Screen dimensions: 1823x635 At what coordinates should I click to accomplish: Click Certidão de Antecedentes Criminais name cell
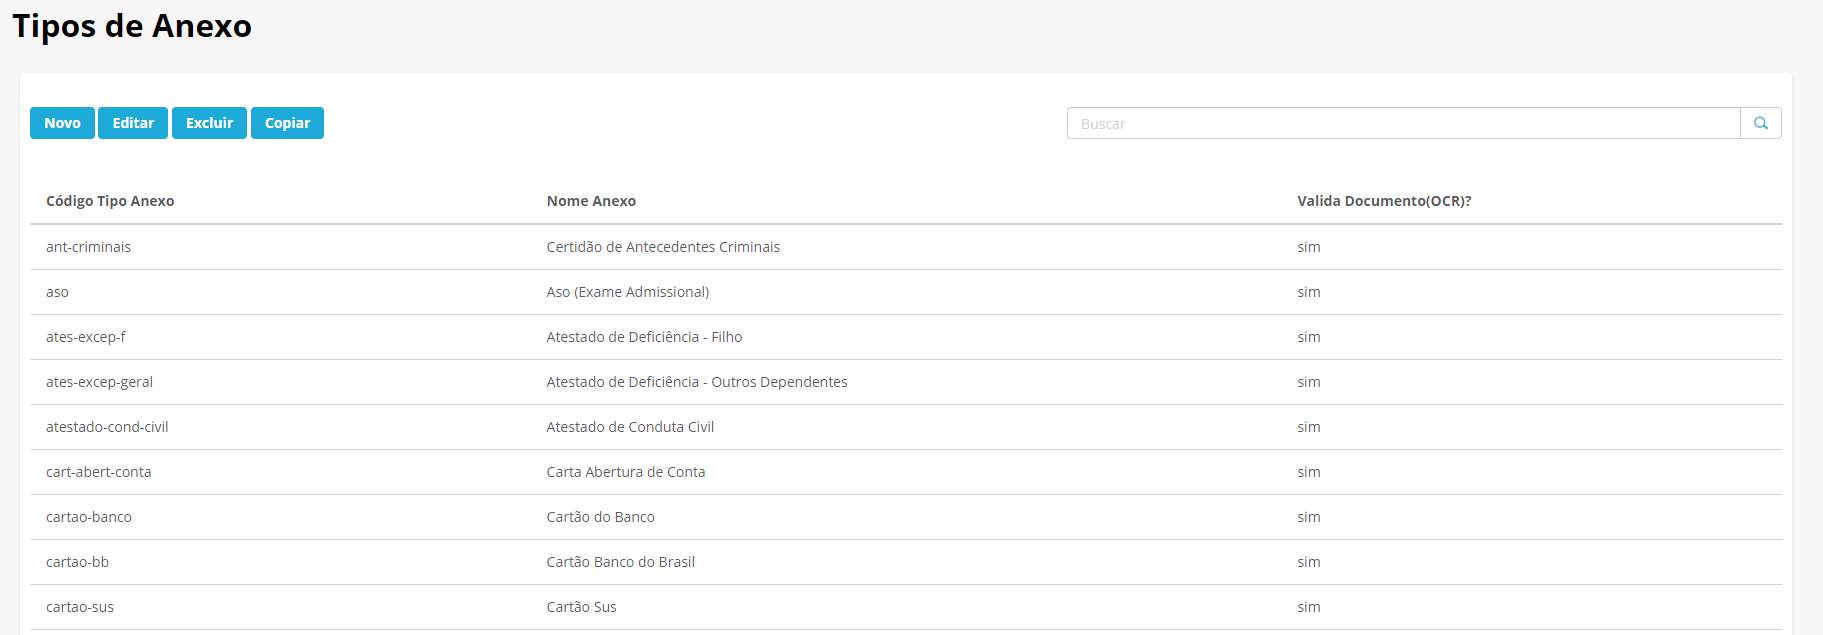[663, 247]
